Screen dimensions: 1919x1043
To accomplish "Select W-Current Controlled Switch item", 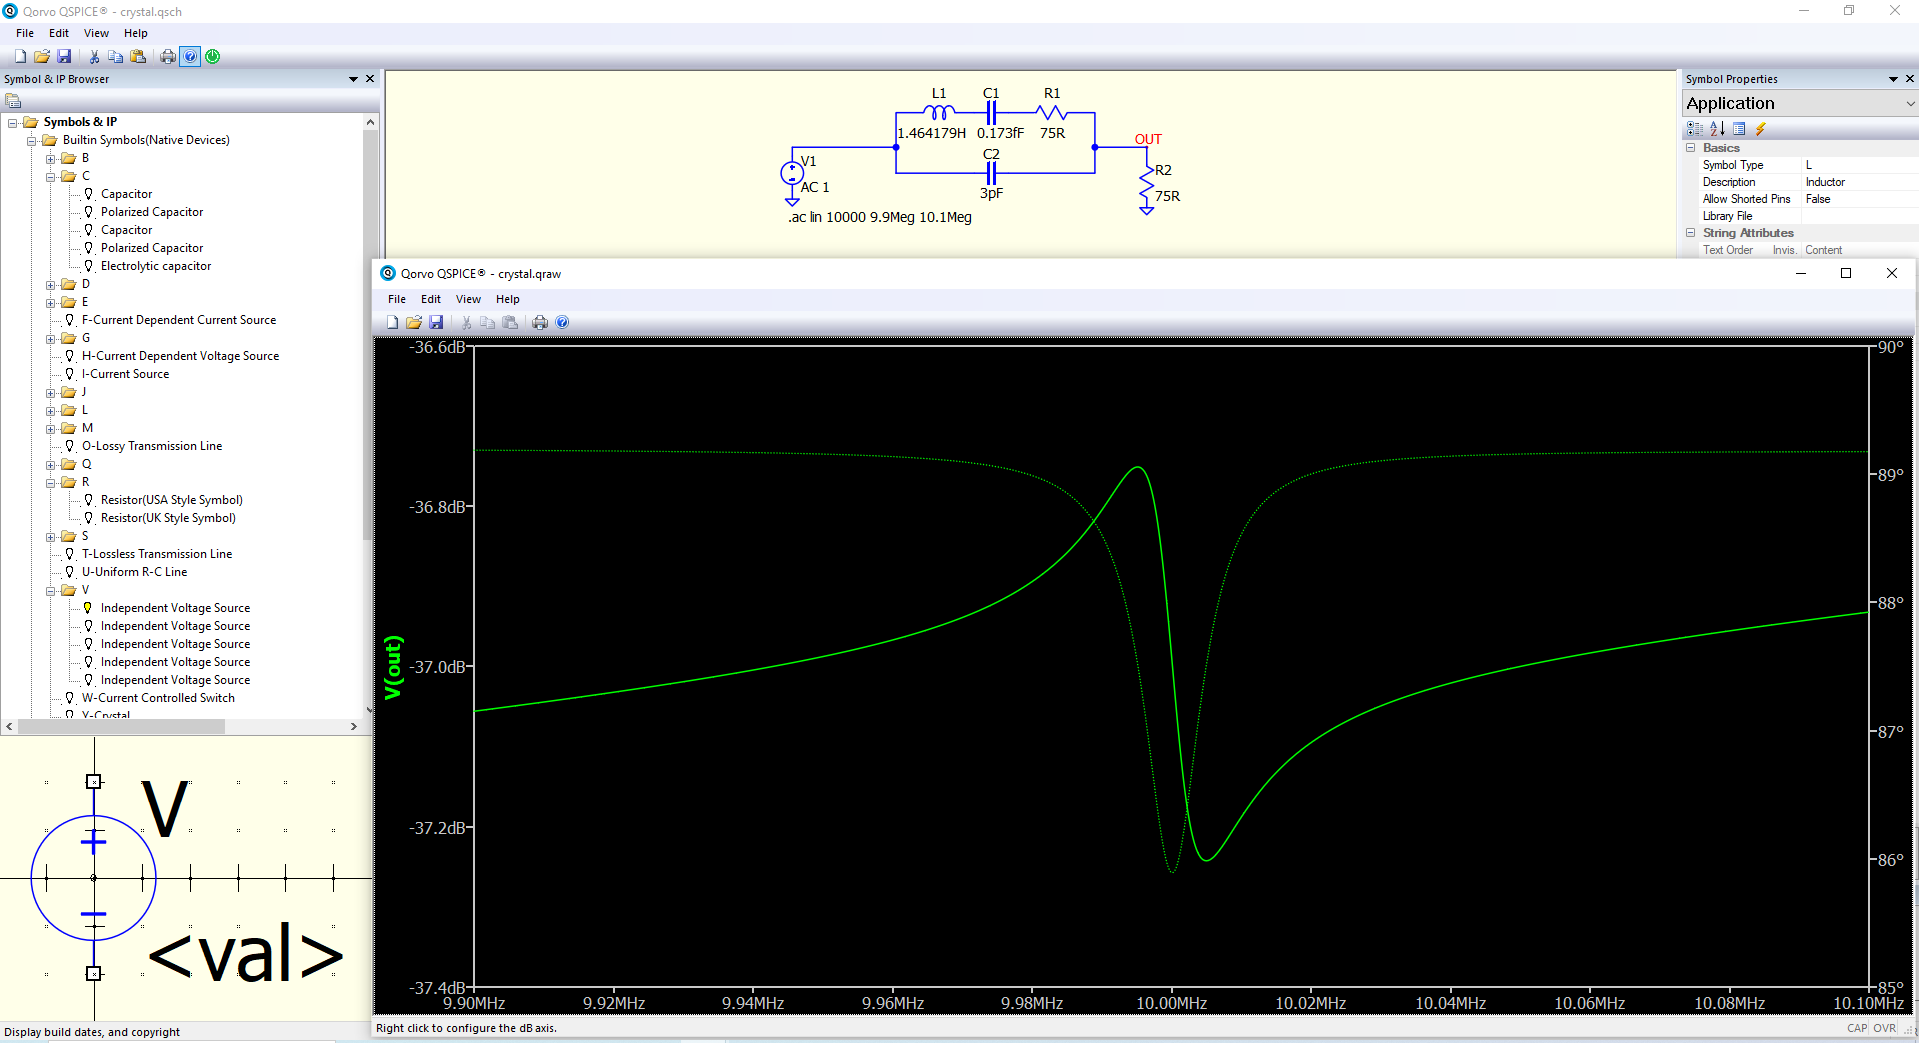I will pyautogui.click(x=158, y=698).
